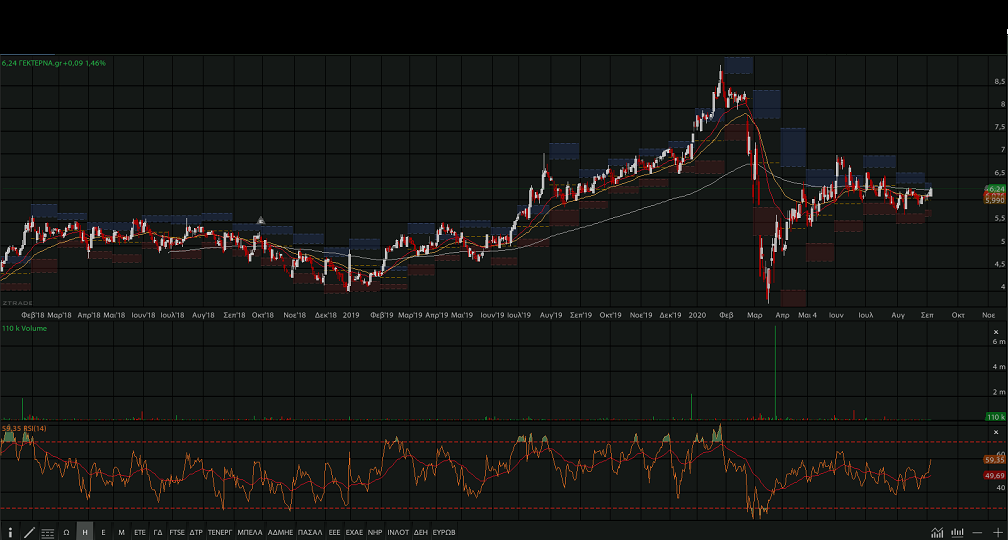Select the line drawing tool
Screen dimensions: 1008x540
tap(29, 532)
